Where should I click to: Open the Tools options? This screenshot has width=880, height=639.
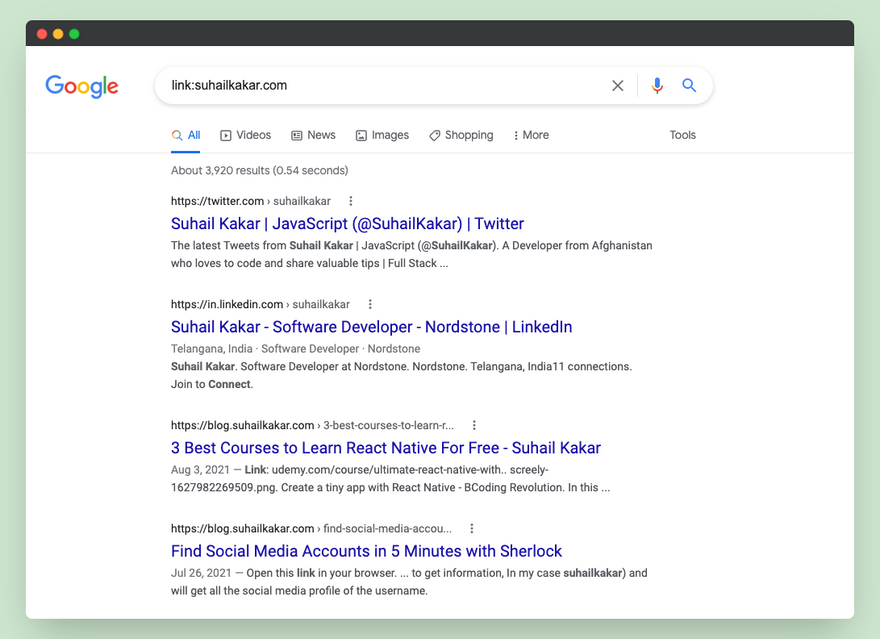pyautogui.click(x=683, y=135)
